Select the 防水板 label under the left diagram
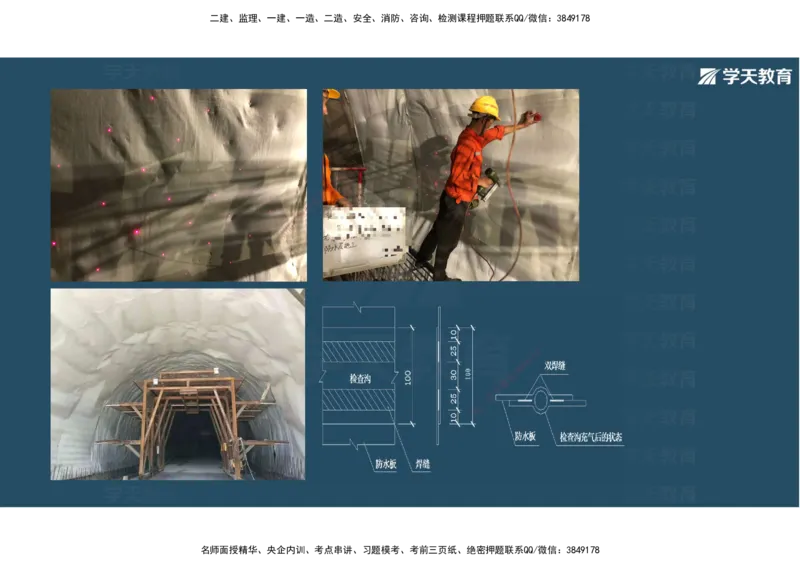This screenshot has height=566, width=800. click(386, 465)
